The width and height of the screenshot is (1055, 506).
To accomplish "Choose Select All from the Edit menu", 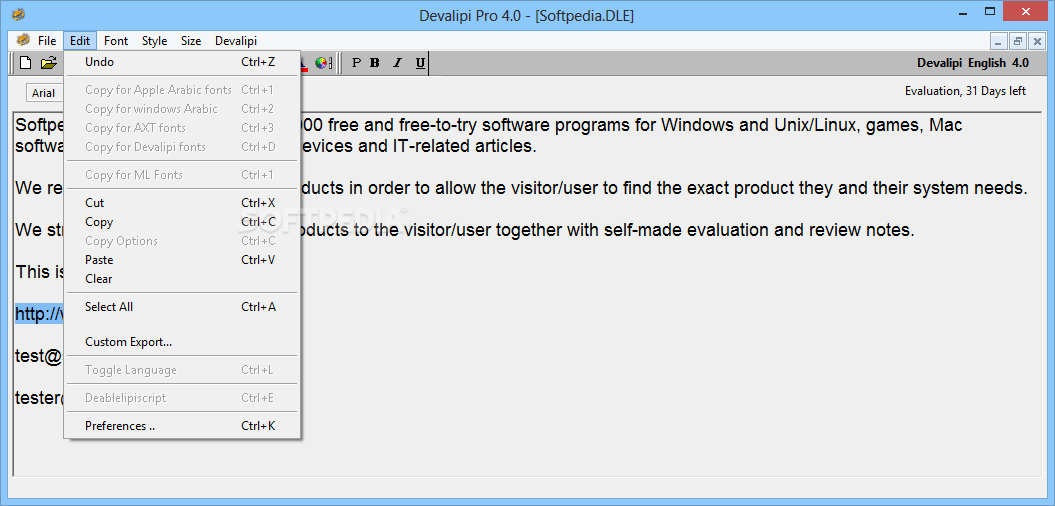I will [x=182, y=307].
